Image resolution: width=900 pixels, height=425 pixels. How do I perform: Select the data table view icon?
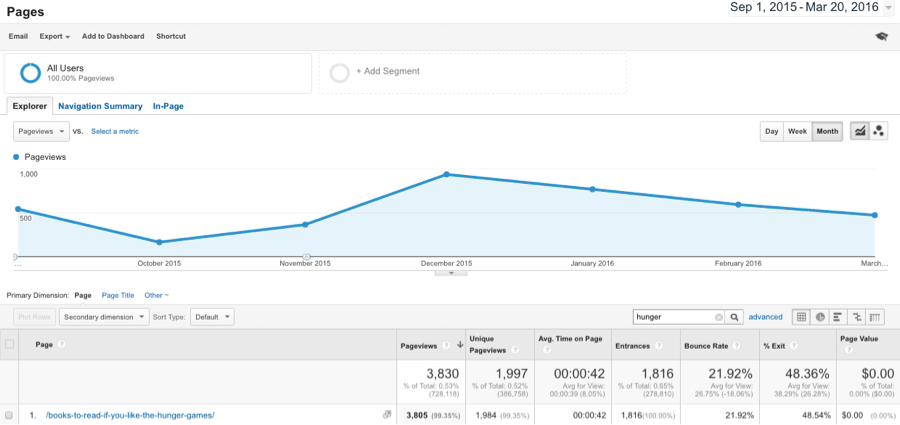click(801, 317)
